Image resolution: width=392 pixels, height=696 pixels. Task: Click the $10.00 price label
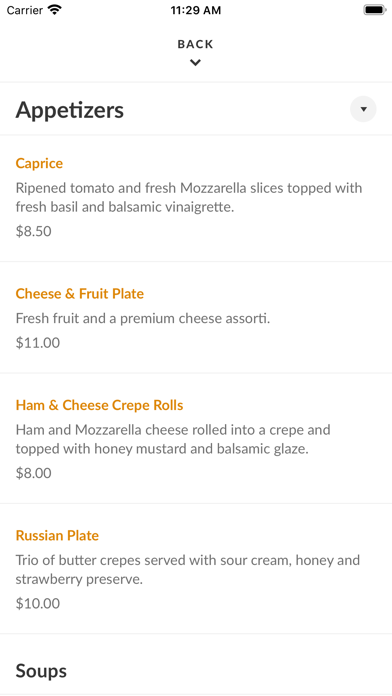38,604
